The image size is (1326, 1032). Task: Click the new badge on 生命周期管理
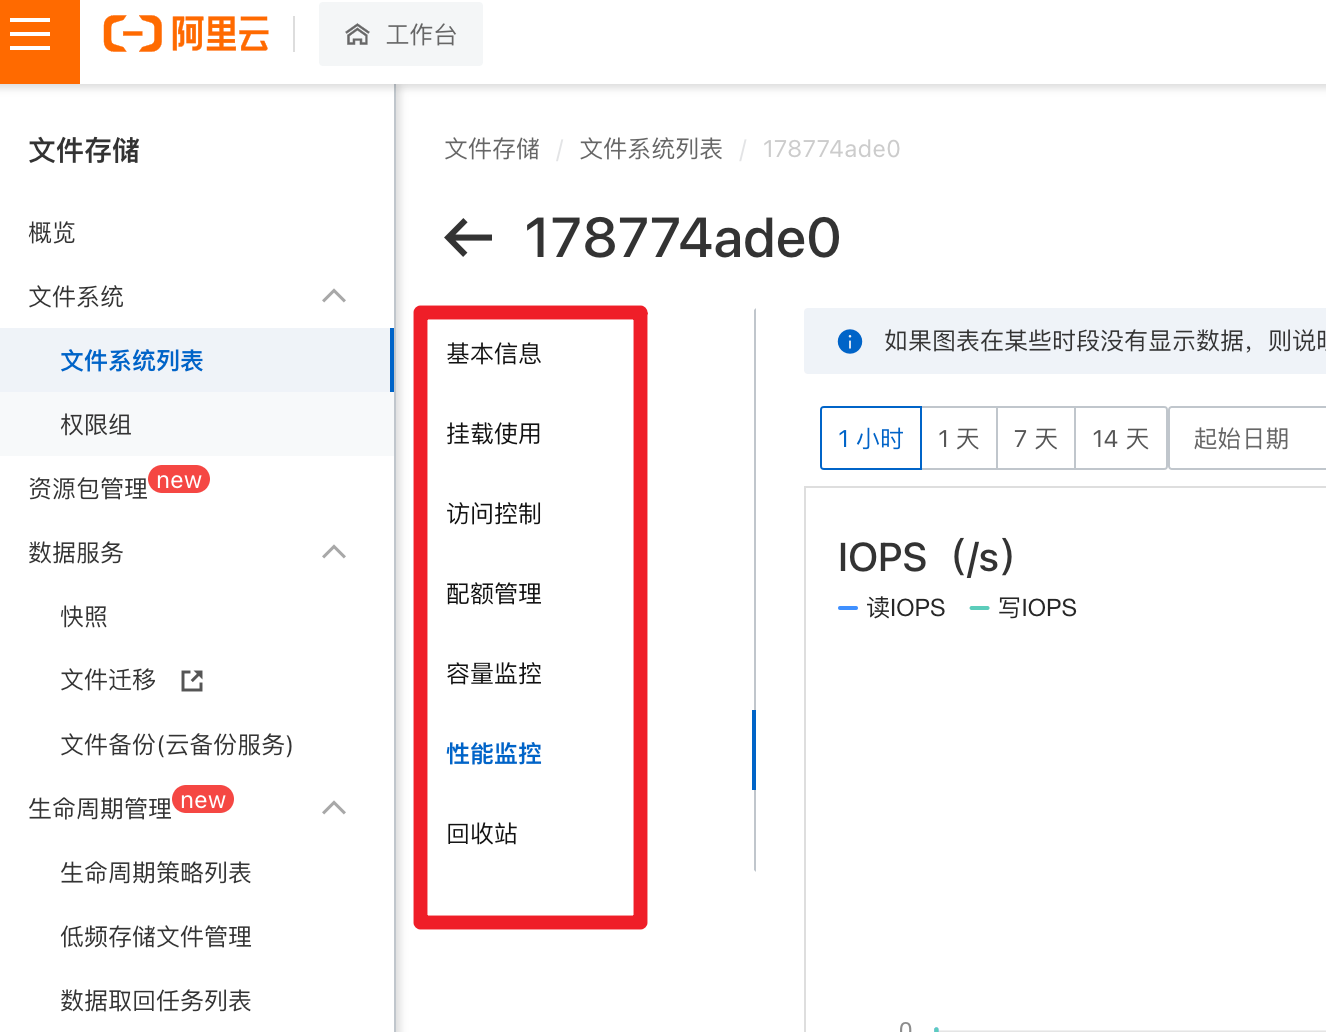[x=203, y=799]
